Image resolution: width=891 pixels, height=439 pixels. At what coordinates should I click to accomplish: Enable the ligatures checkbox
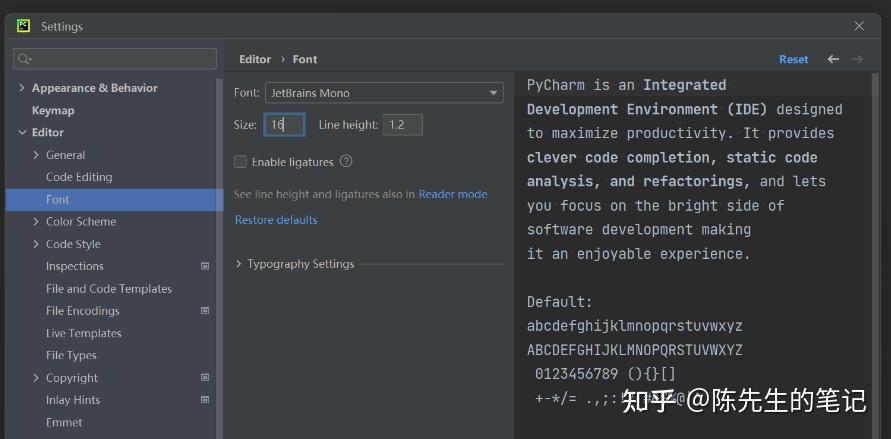coord(240,162)
